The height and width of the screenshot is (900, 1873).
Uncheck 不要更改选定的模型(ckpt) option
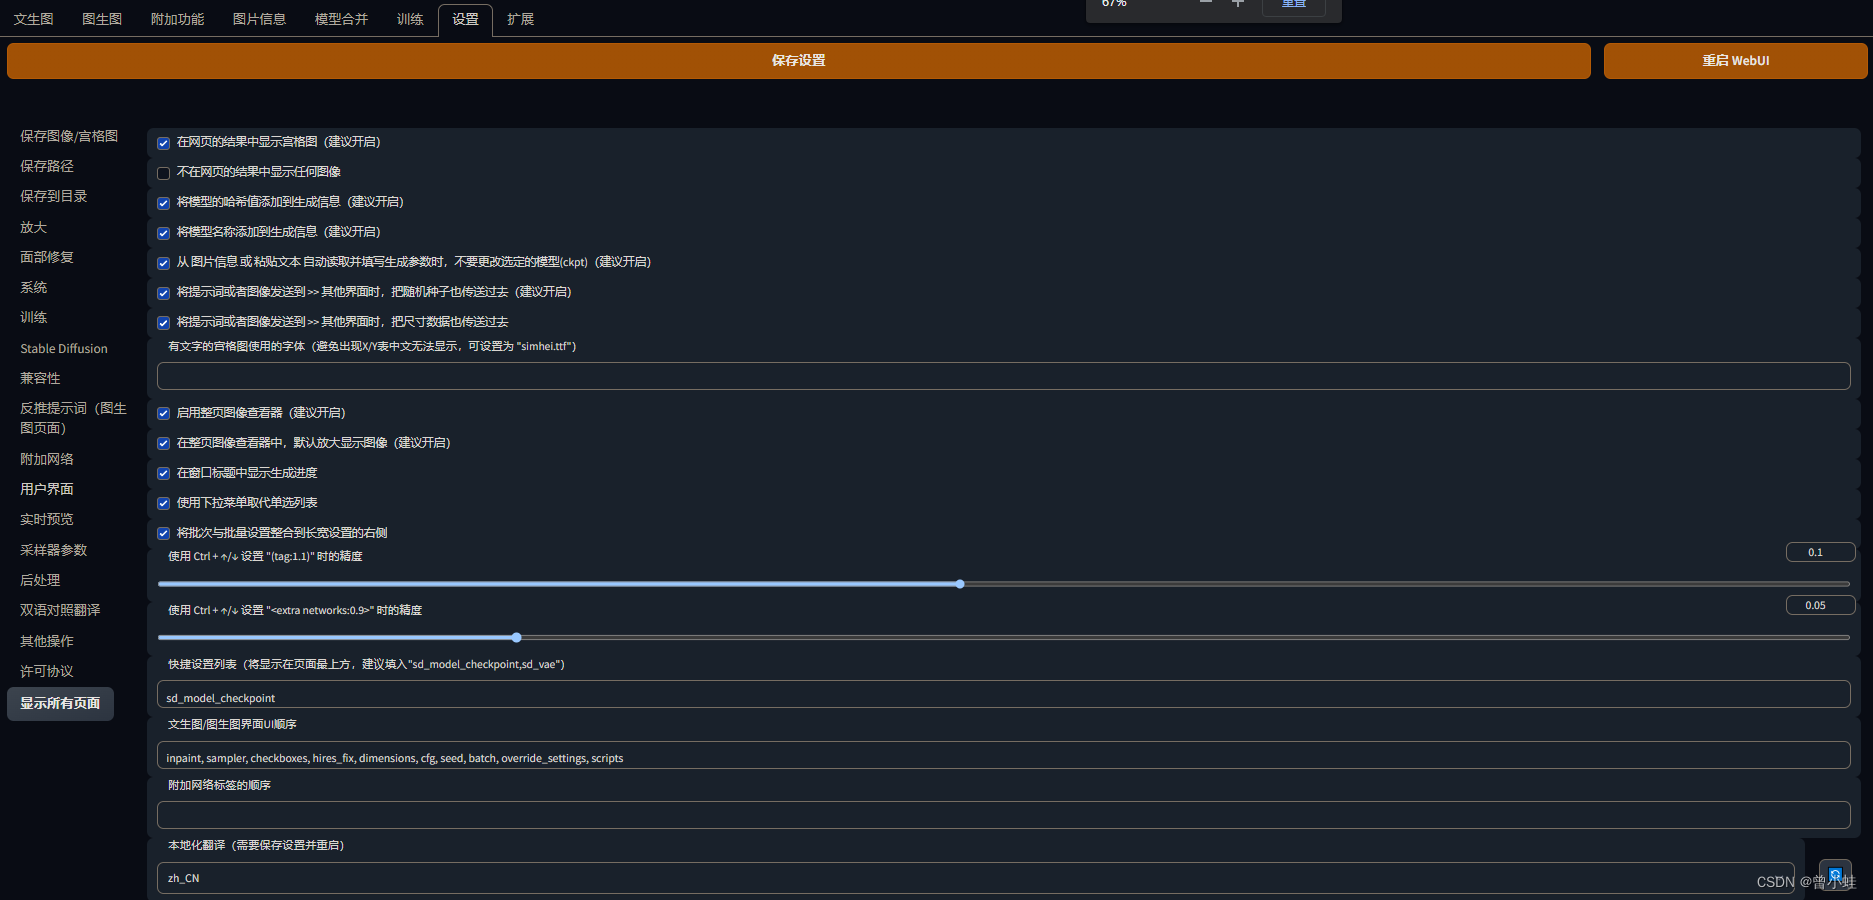[164, 263]
